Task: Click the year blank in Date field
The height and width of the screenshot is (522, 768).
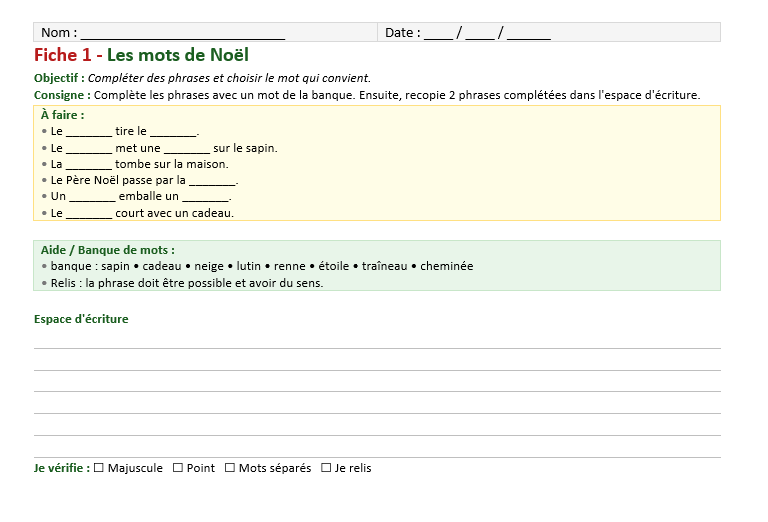Action: click(x=528, y=33)
